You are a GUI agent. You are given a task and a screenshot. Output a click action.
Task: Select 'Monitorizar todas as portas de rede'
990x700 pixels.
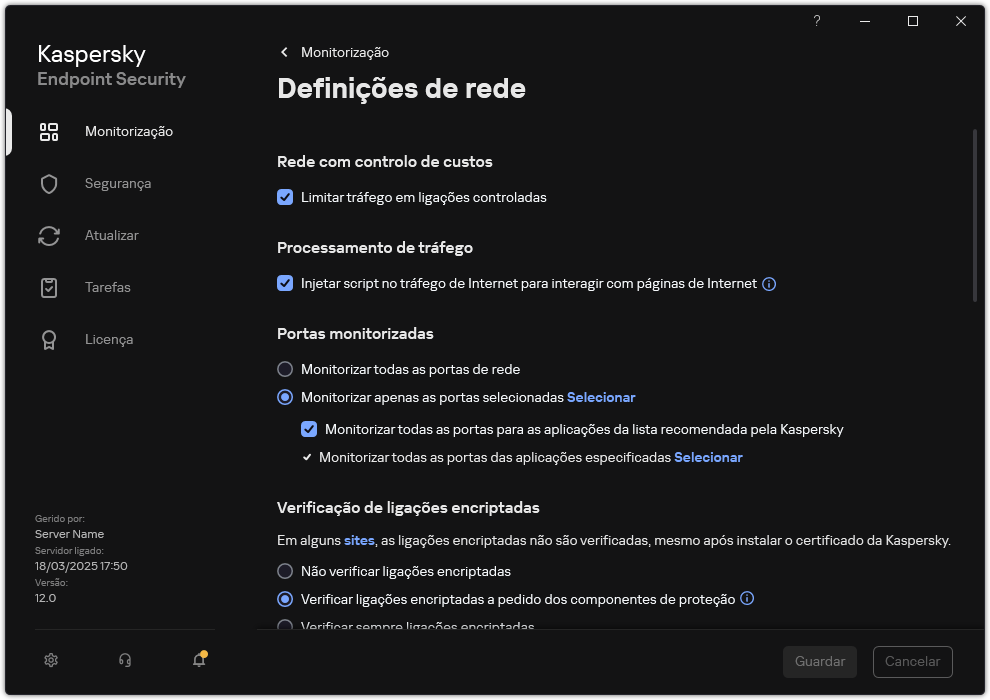click(285, 369)
